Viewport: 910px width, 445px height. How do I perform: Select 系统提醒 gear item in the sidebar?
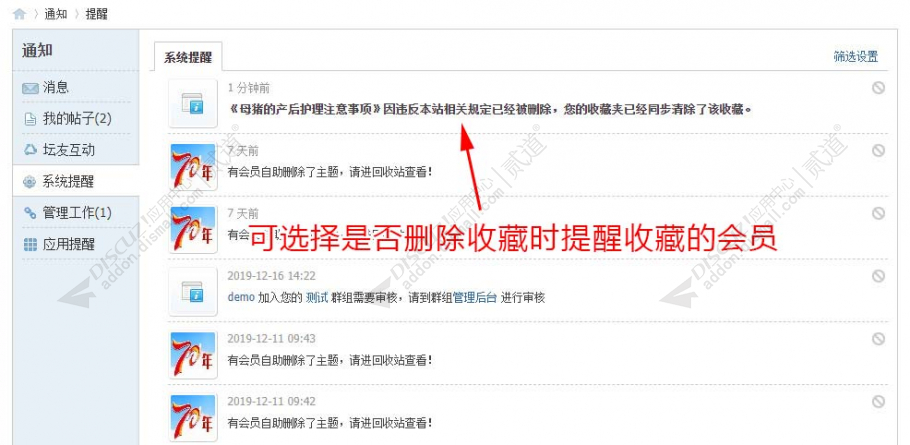tap(58, 182)
